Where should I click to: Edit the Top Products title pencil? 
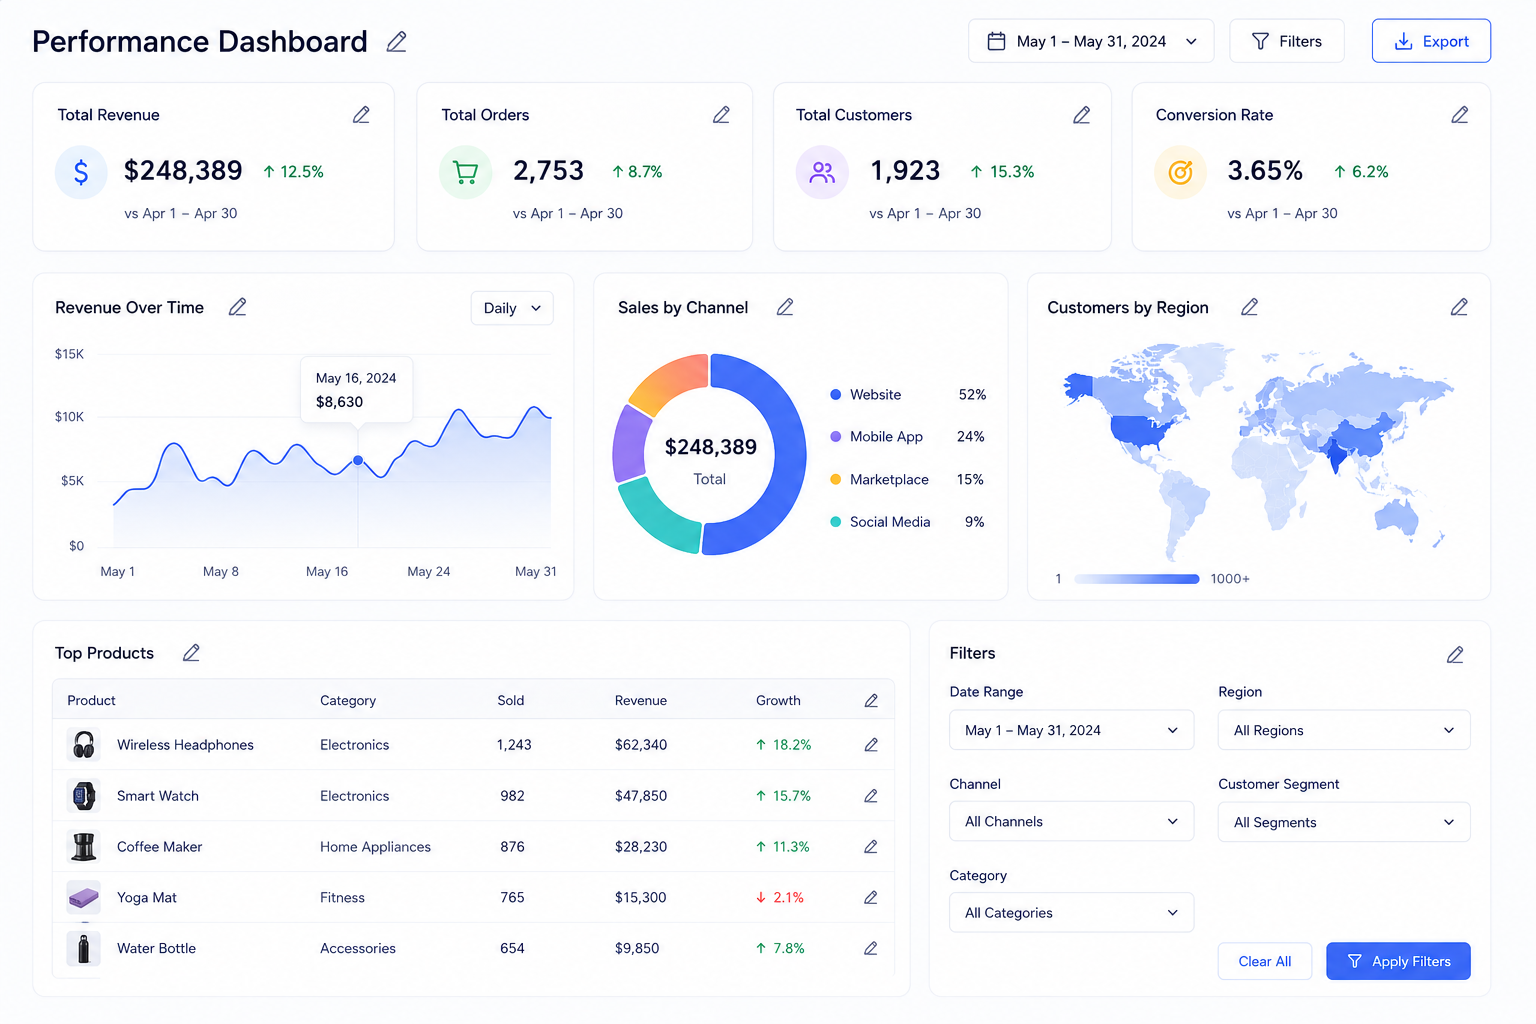click(x=191, y=653)
